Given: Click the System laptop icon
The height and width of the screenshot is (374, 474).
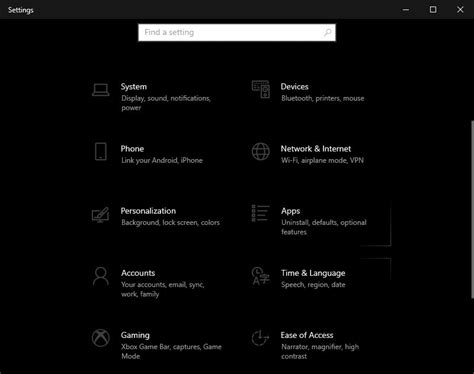Looking at the screenshot, I should click(x=101, y=90).
